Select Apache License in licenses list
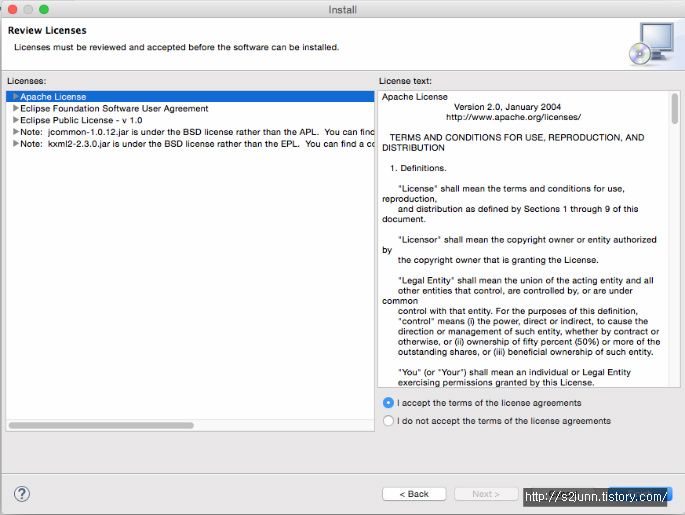The image size is (685, 515). coord(190,97)
